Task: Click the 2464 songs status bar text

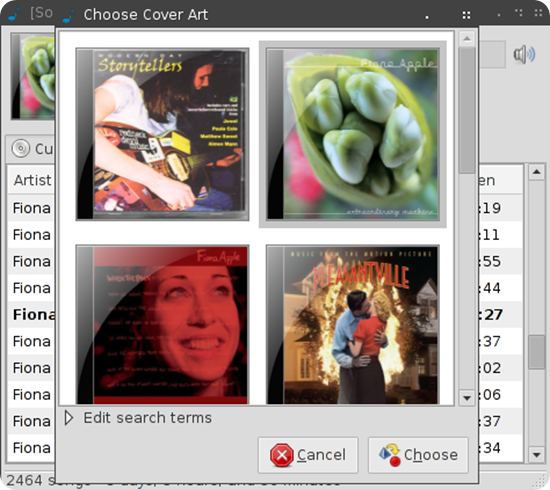Action: [x=30, y=481]
